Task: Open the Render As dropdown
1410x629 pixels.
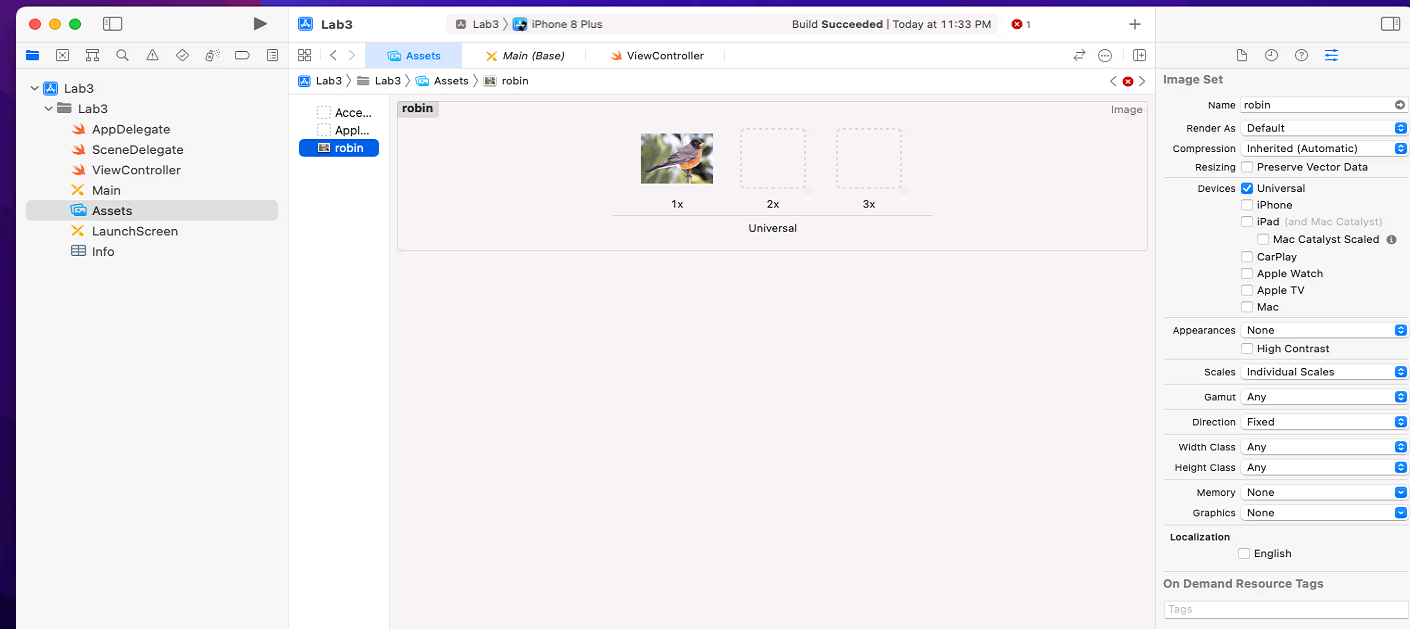Action: tap(1324, 128)
